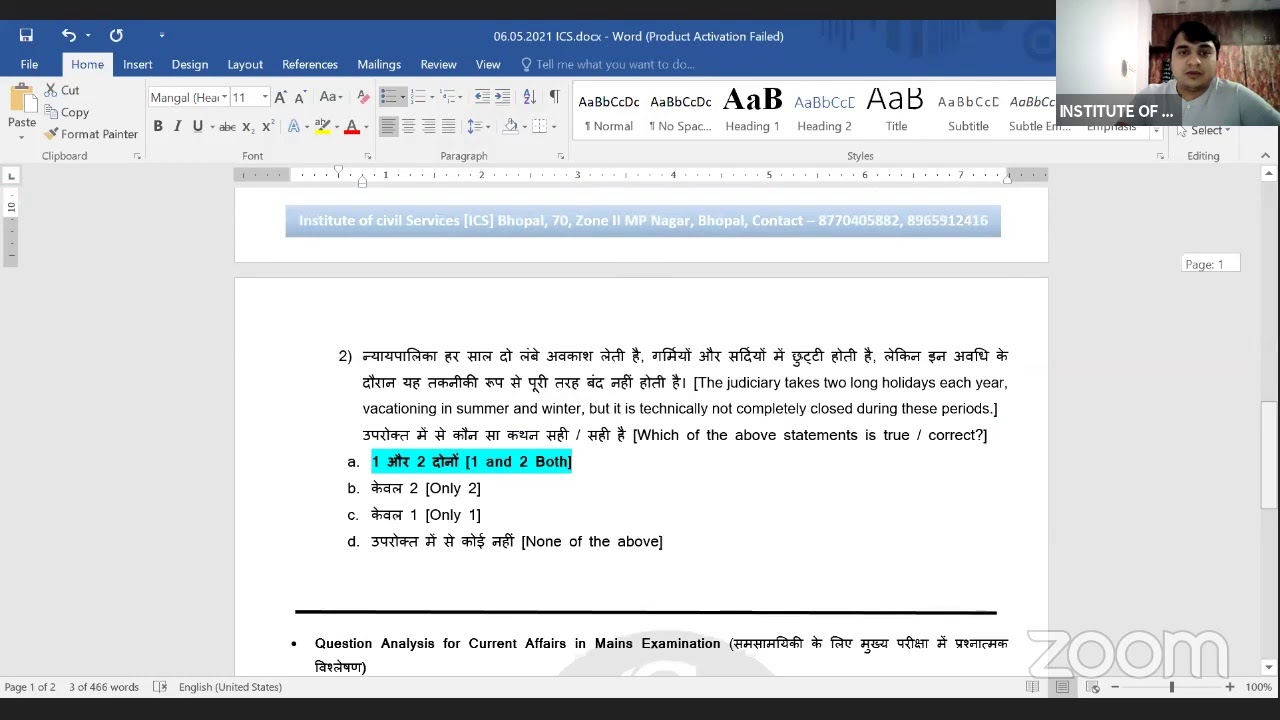
Task: Switch to the References tab
Action: click(x=310, y=64)
